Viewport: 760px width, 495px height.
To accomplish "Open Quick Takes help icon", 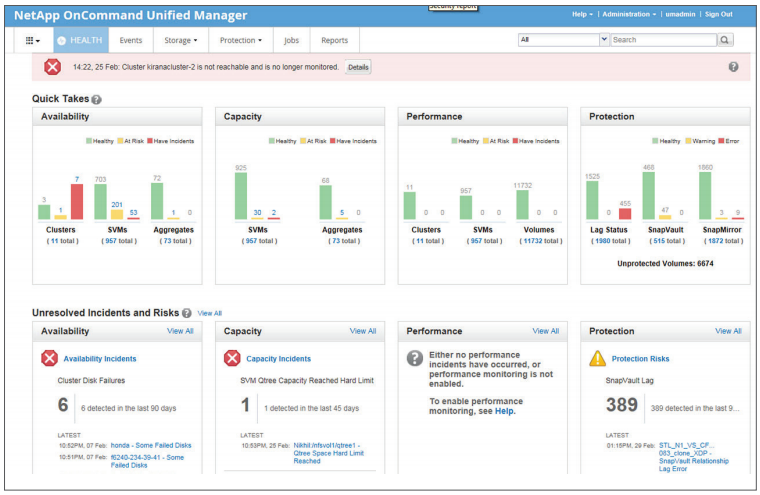I will [x=96, y=99].
